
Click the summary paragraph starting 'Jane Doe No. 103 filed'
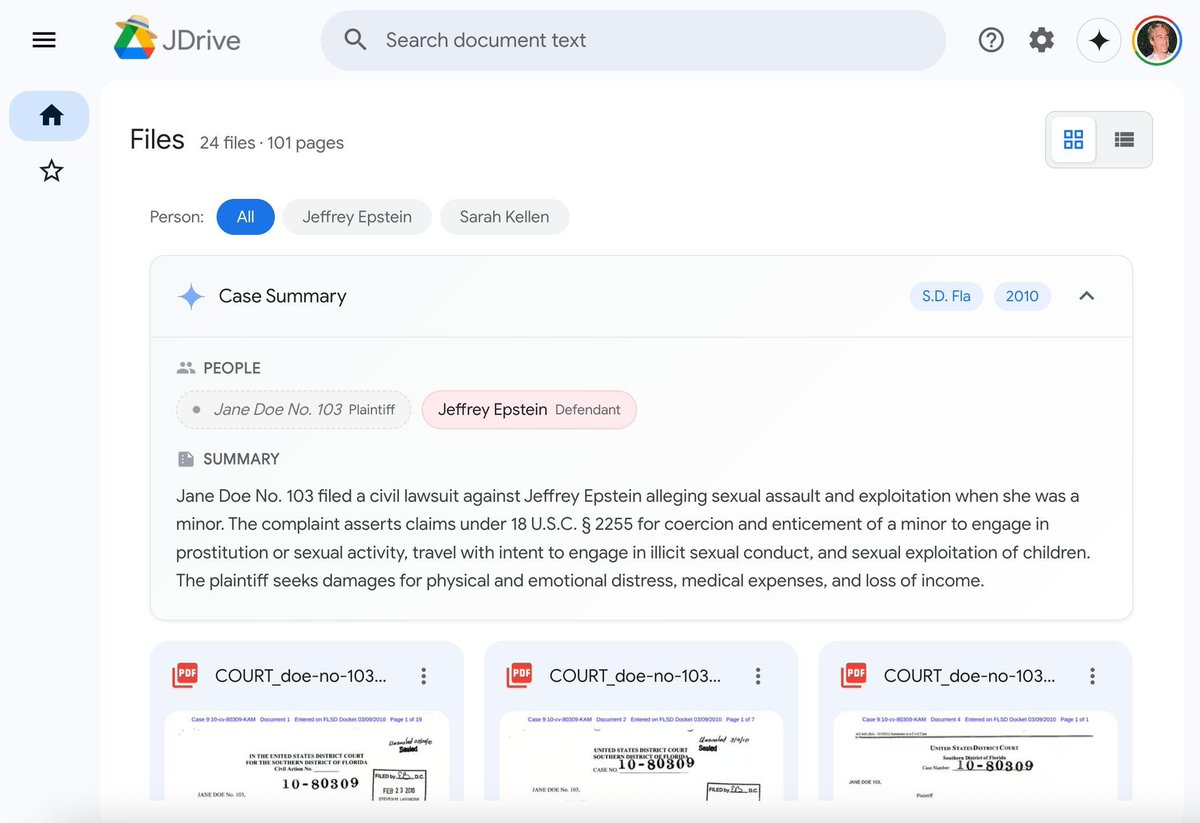point(633,538)
